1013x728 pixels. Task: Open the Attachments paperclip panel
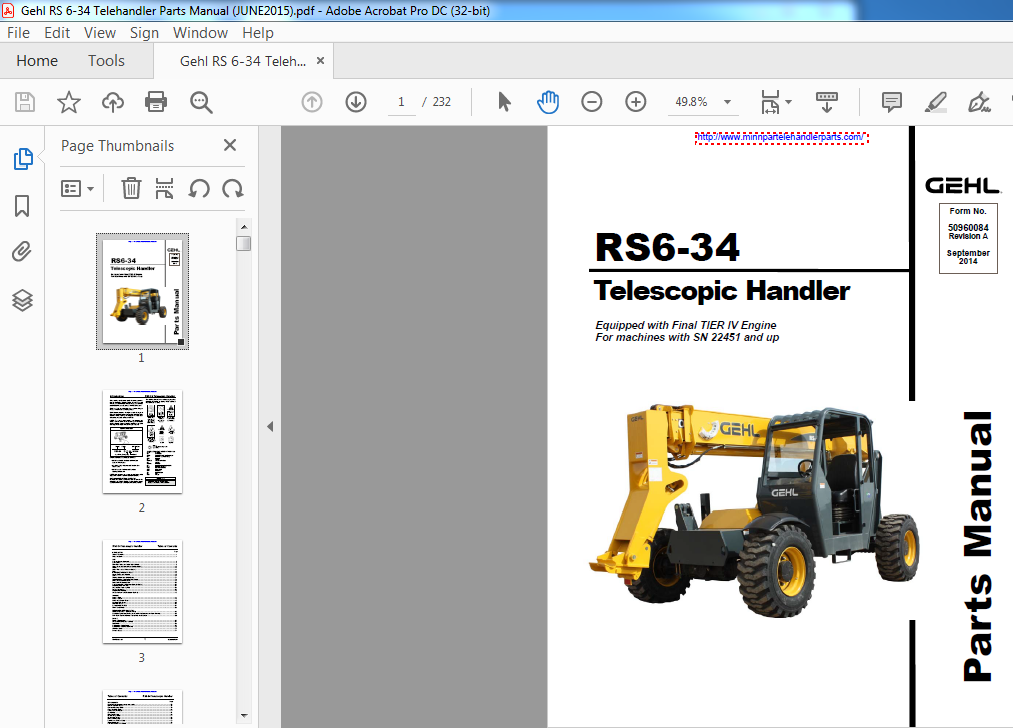click(22, 251)
